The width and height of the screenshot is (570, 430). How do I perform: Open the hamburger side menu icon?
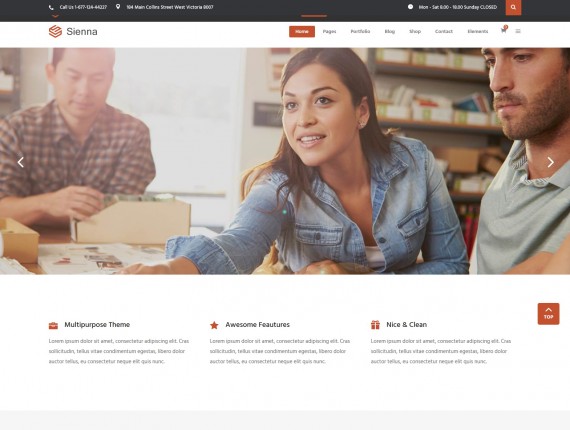(518, 31)
